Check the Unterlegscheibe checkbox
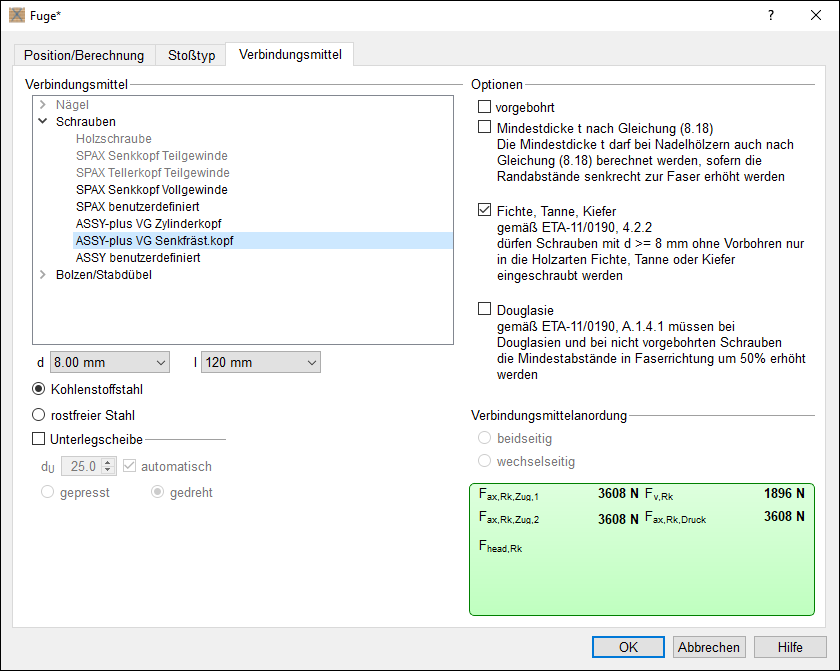 (39, 438)
